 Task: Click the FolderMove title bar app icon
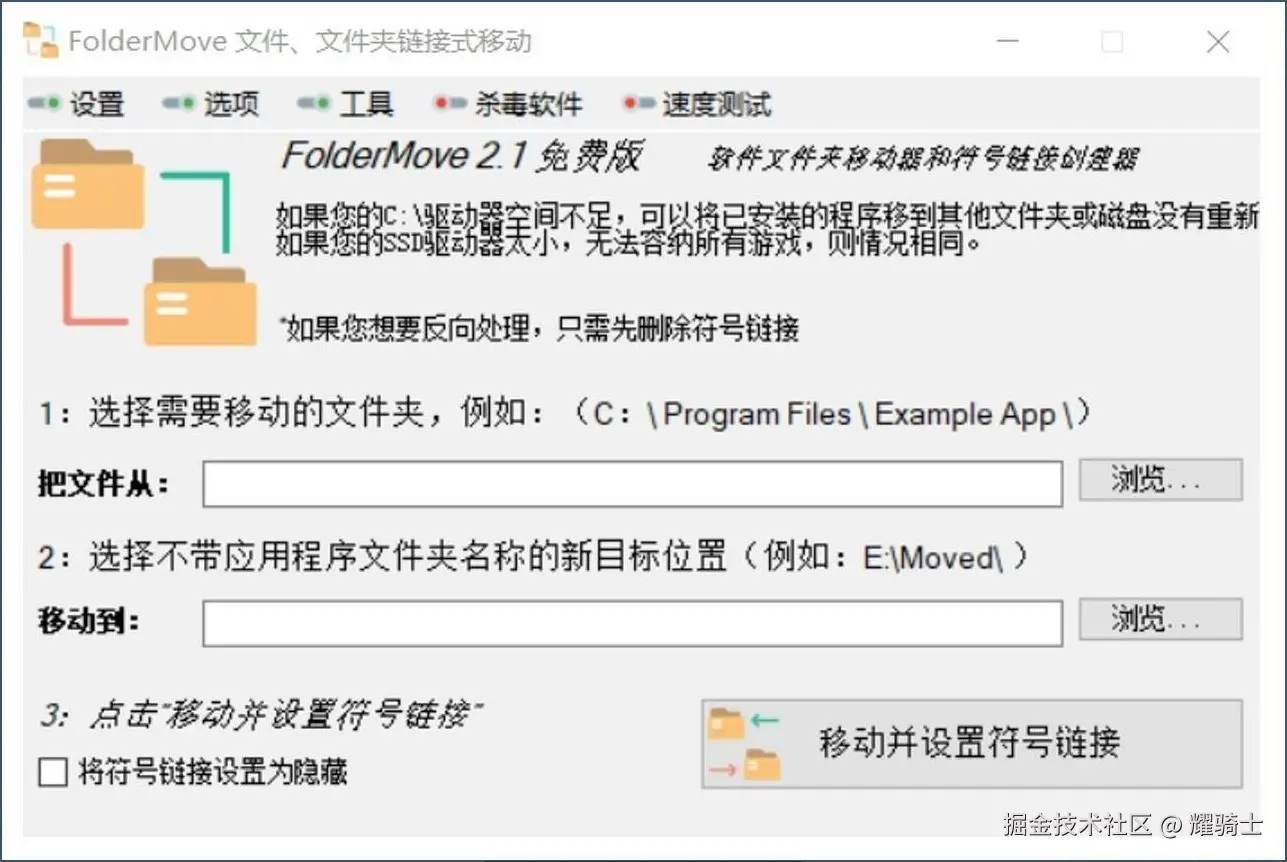[41, 41]
